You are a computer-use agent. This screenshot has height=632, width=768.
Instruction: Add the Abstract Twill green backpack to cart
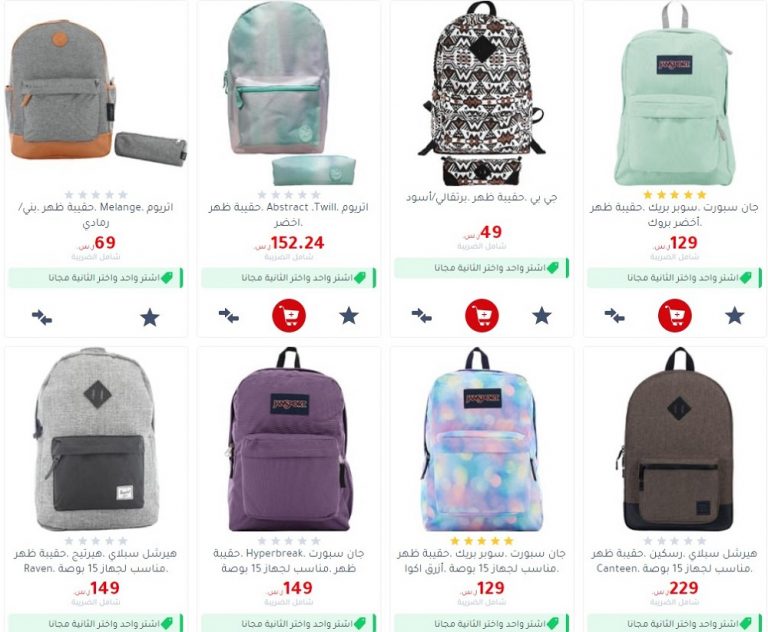tap(289, 316)
